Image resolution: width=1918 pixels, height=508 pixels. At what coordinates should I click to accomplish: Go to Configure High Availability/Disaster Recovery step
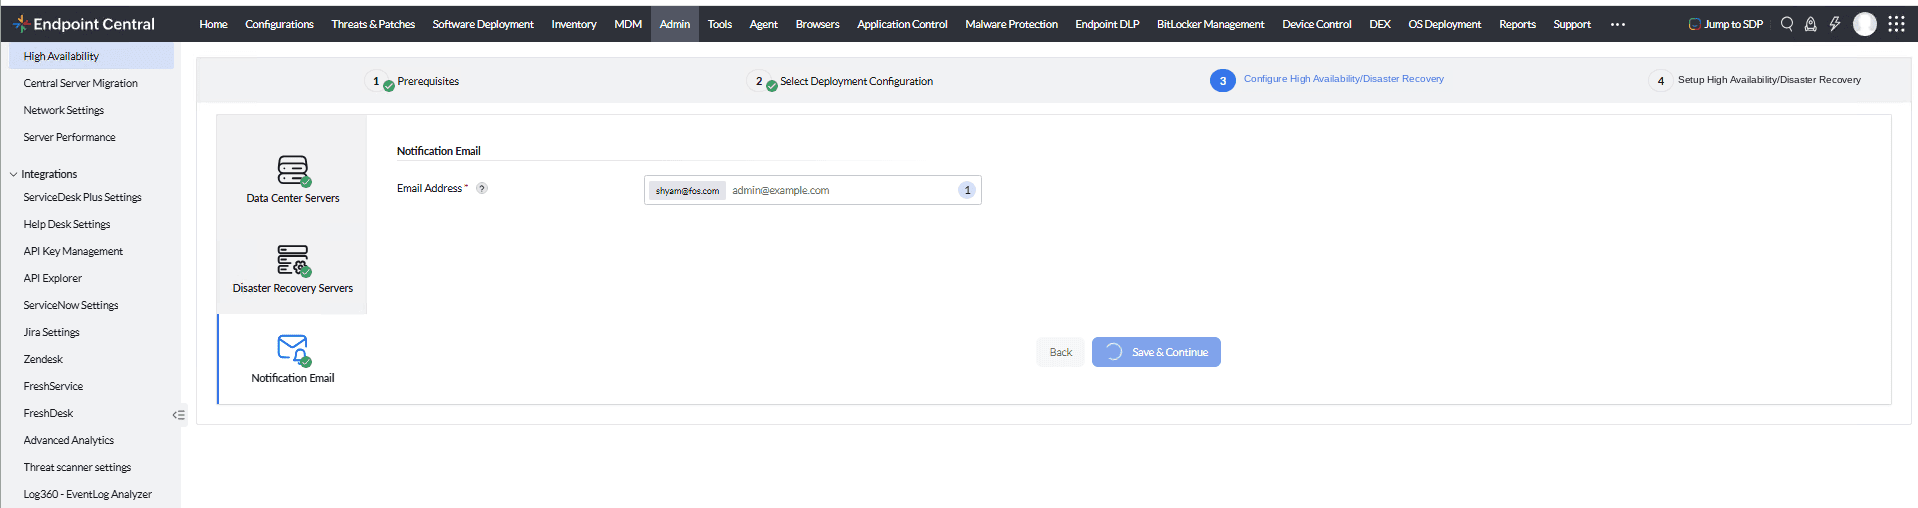pyautogui.click(x=1327, y=79)
